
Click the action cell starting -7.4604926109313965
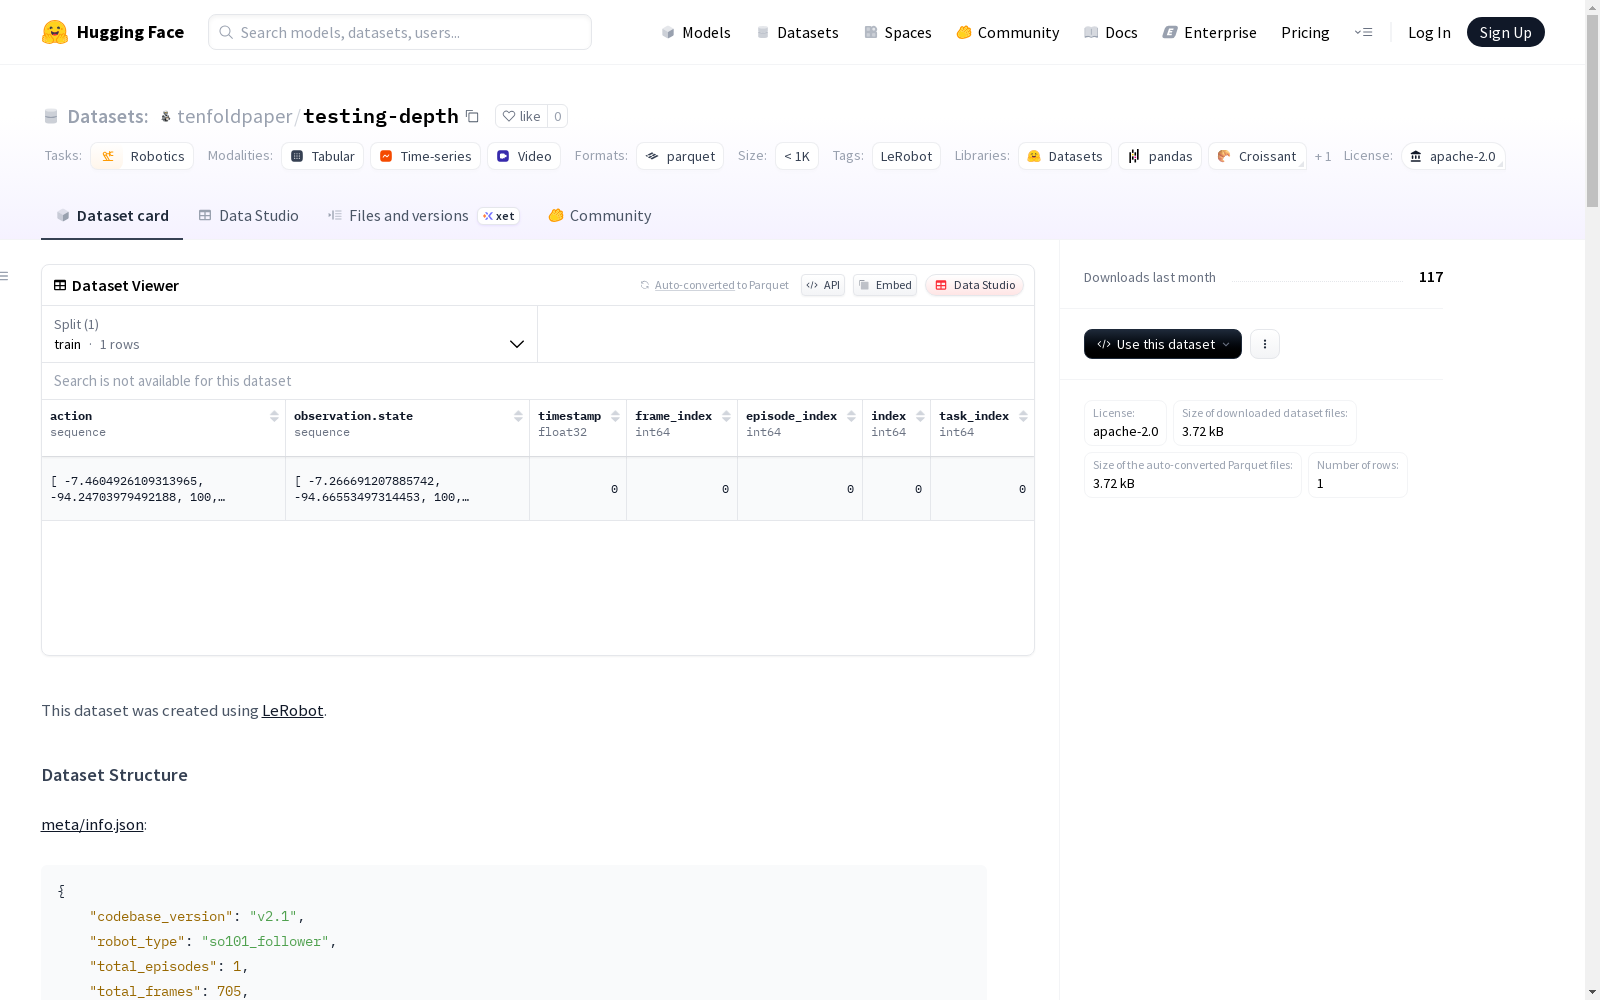click(163, 489)
